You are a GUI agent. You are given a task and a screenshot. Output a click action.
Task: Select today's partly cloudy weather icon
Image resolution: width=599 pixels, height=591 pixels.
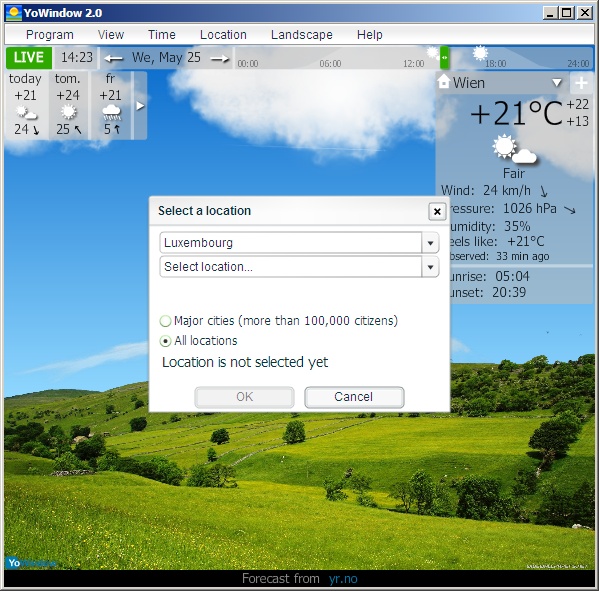pyautogui.click(x=26, y=112)
